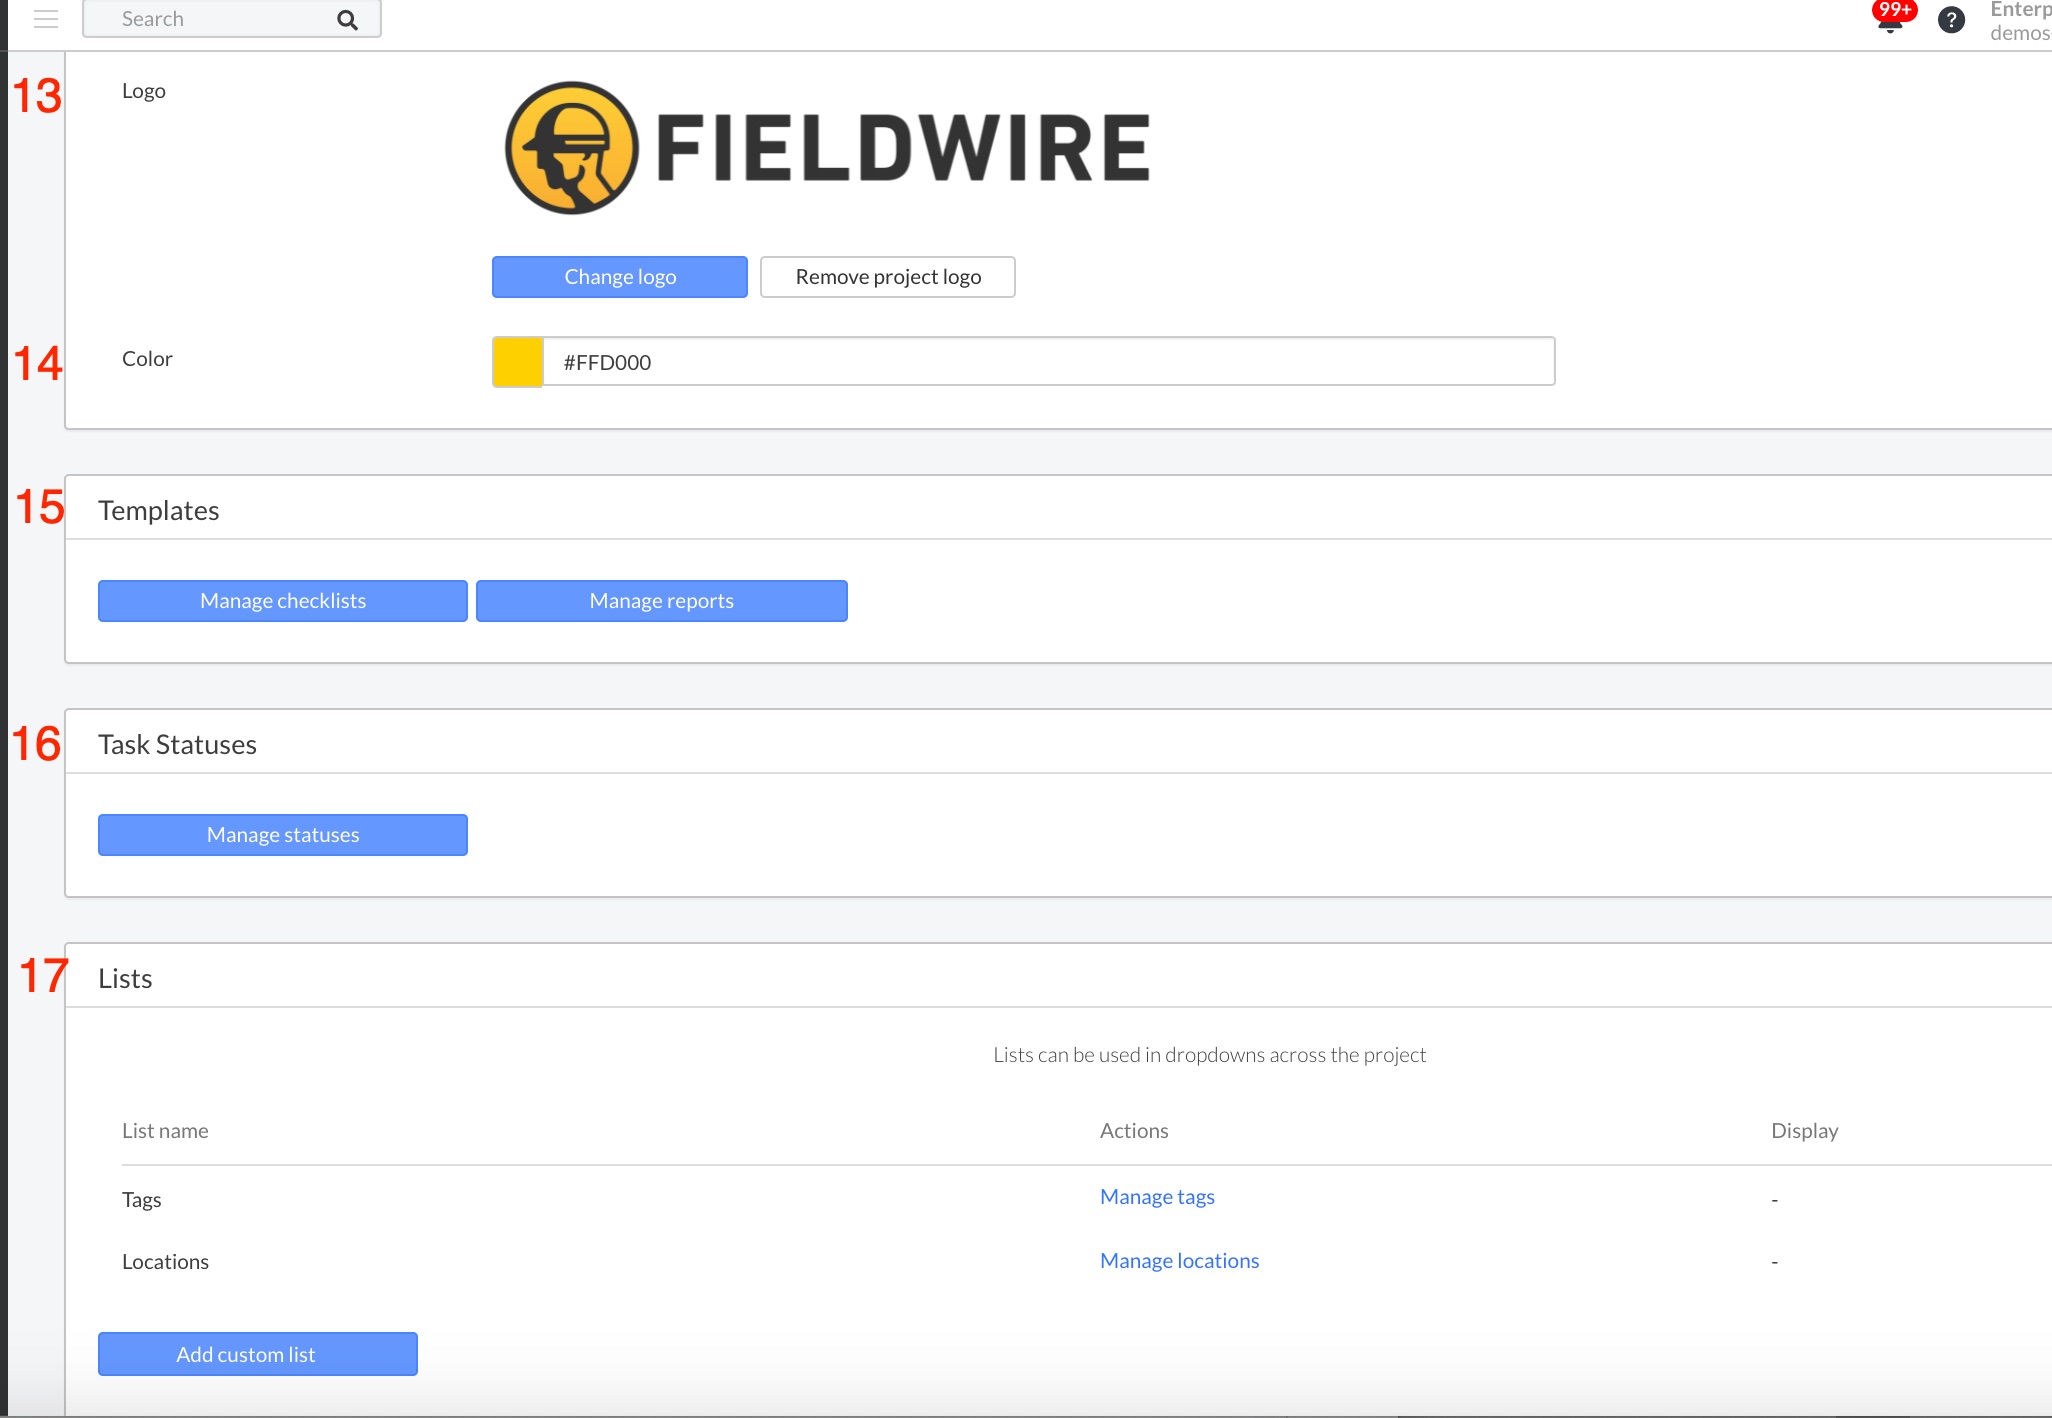
Task: Select the Tags list name cell
Action: coord(141,1200)
